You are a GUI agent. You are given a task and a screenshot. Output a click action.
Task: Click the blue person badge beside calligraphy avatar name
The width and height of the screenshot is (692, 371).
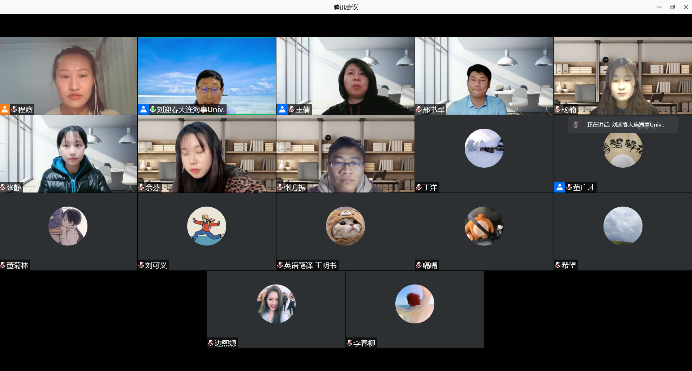coord(559,187)
